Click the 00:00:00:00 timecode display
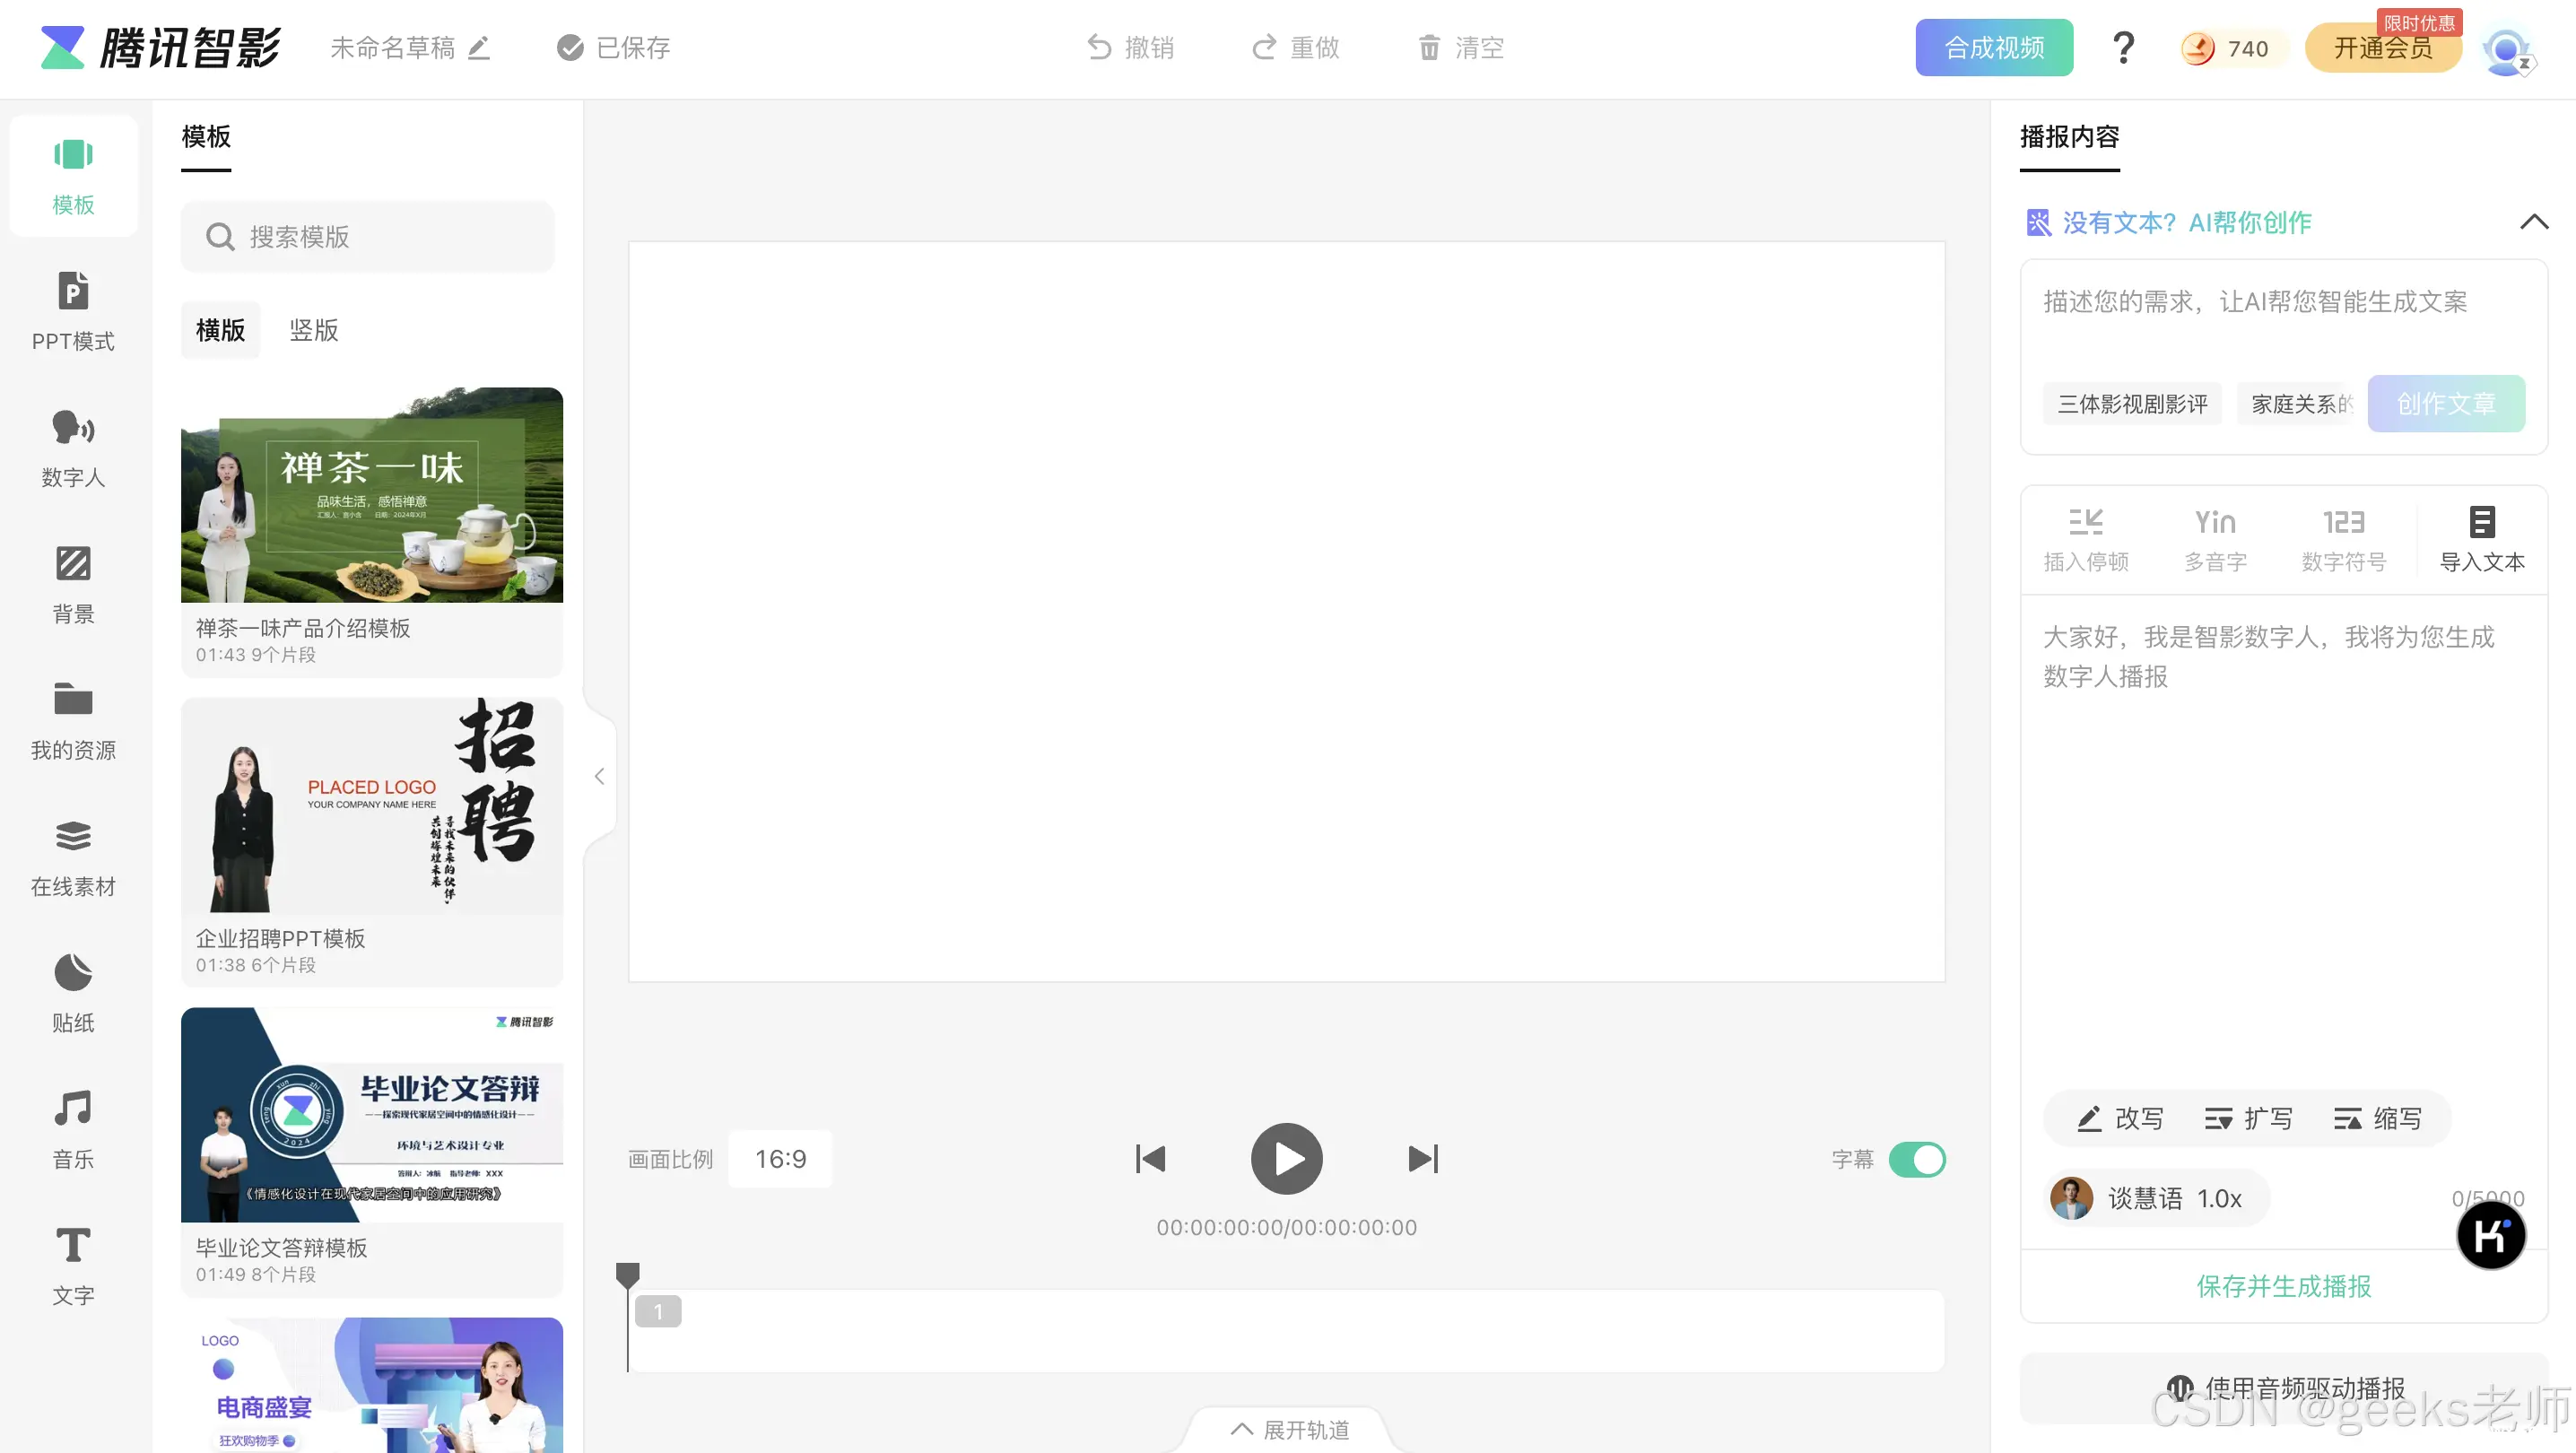Viewport: 2576px width, 1453px height. [x=1287, y=1227]
